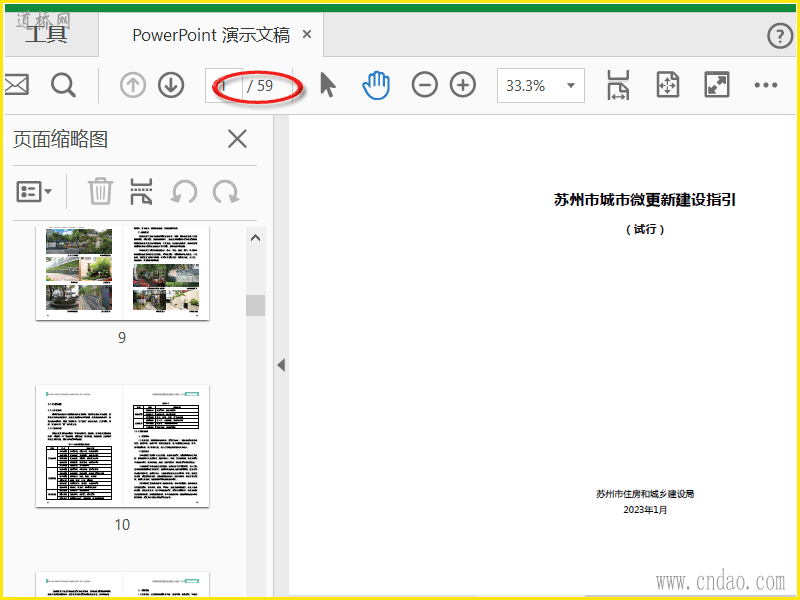Collapse the left navigation pane arrow

click(281, 365)
